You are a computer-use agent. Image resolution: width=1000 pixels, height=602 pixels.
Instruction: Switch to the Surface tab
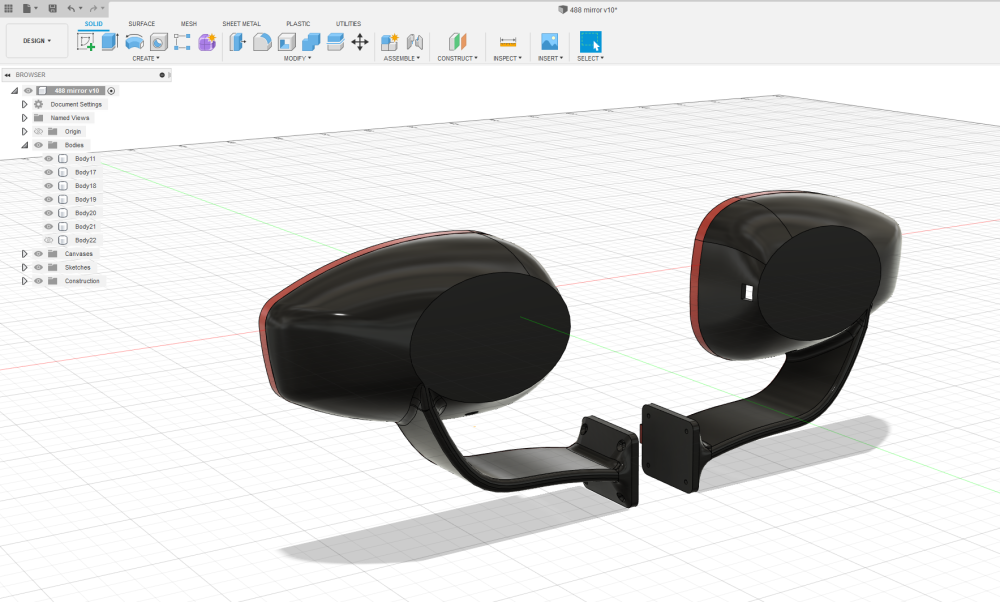(x=141, y=23)
